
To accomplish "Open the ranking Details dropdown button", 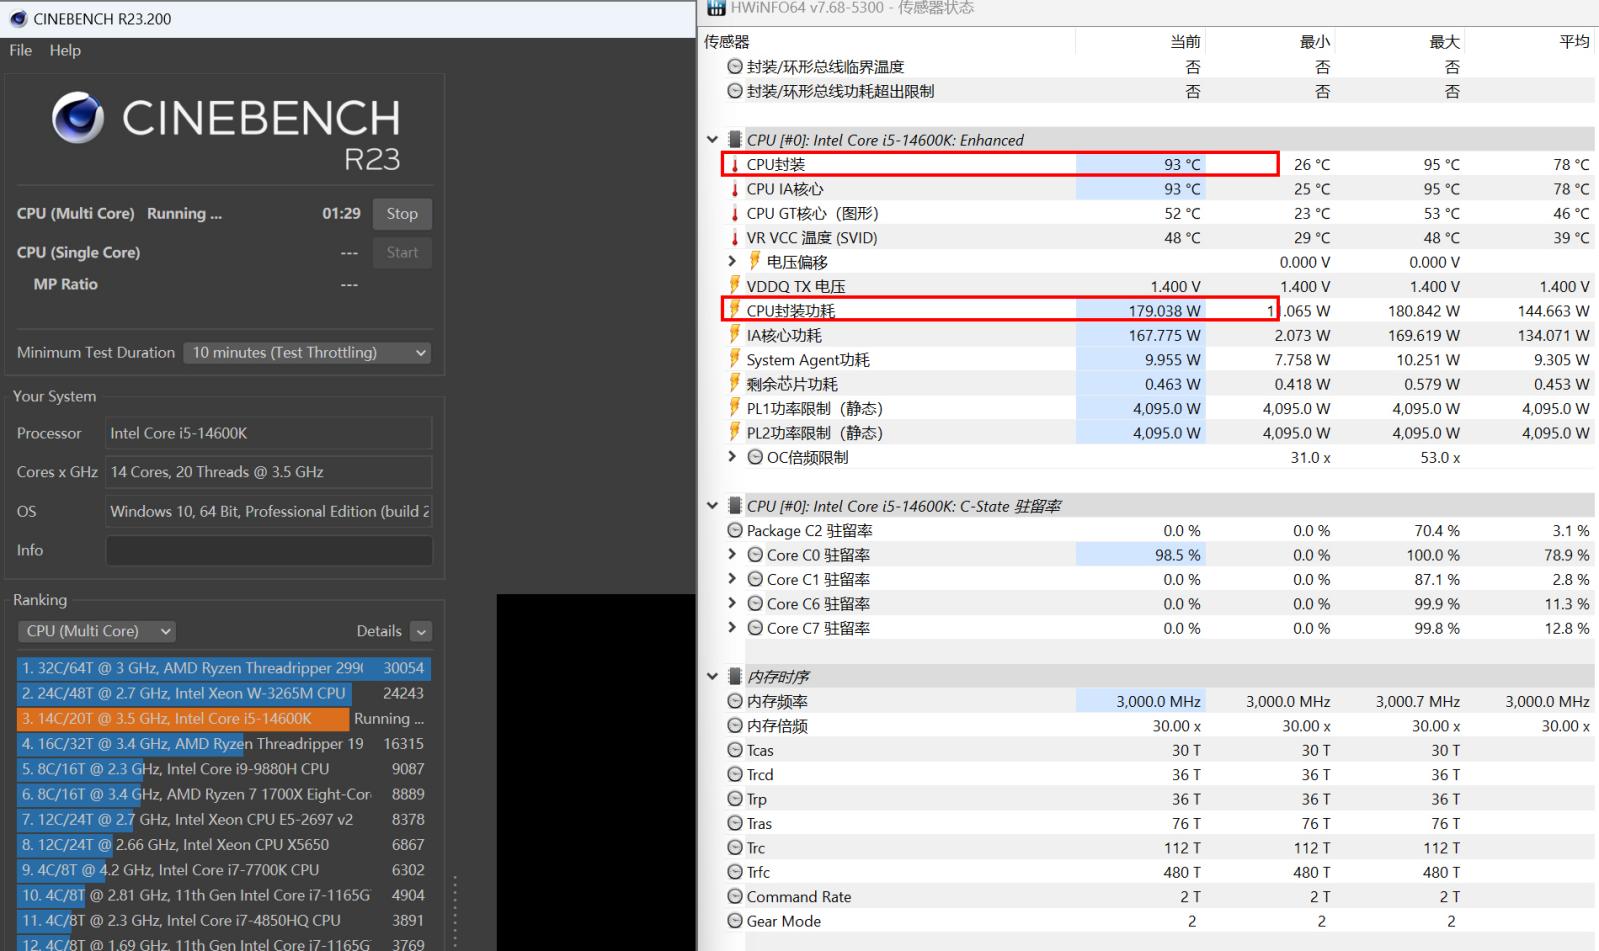I will tap(421, 631).
